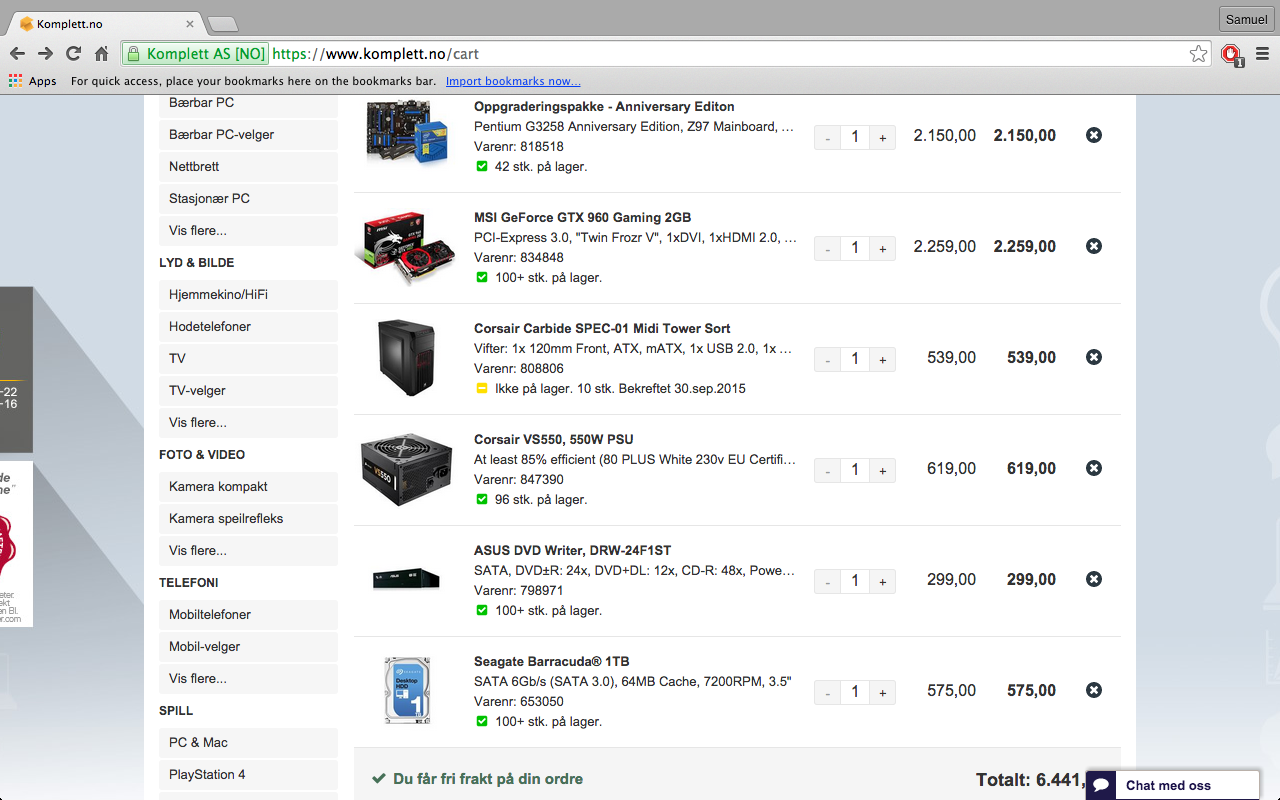Decrease quantity of Corsair VS550 PSU
The height and width of the screenshot is (800, 1280).
tap(828, 471)
